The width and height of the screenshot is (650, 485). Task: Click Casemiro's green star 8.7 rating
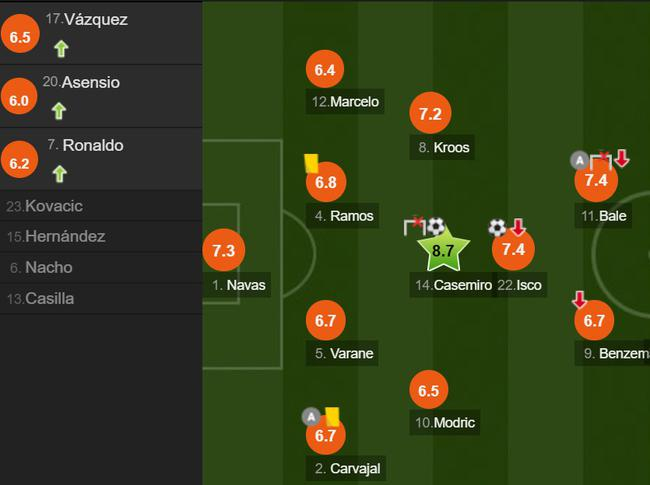click(443, 253)
